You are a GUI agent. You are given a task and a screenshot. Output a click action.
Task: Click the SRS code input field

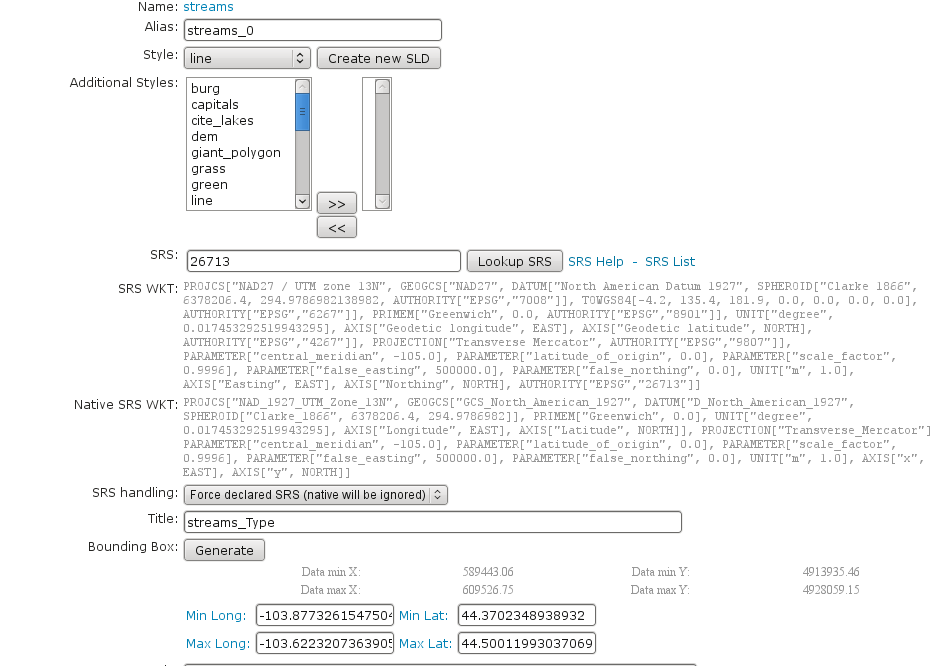(x=322, y=261)
